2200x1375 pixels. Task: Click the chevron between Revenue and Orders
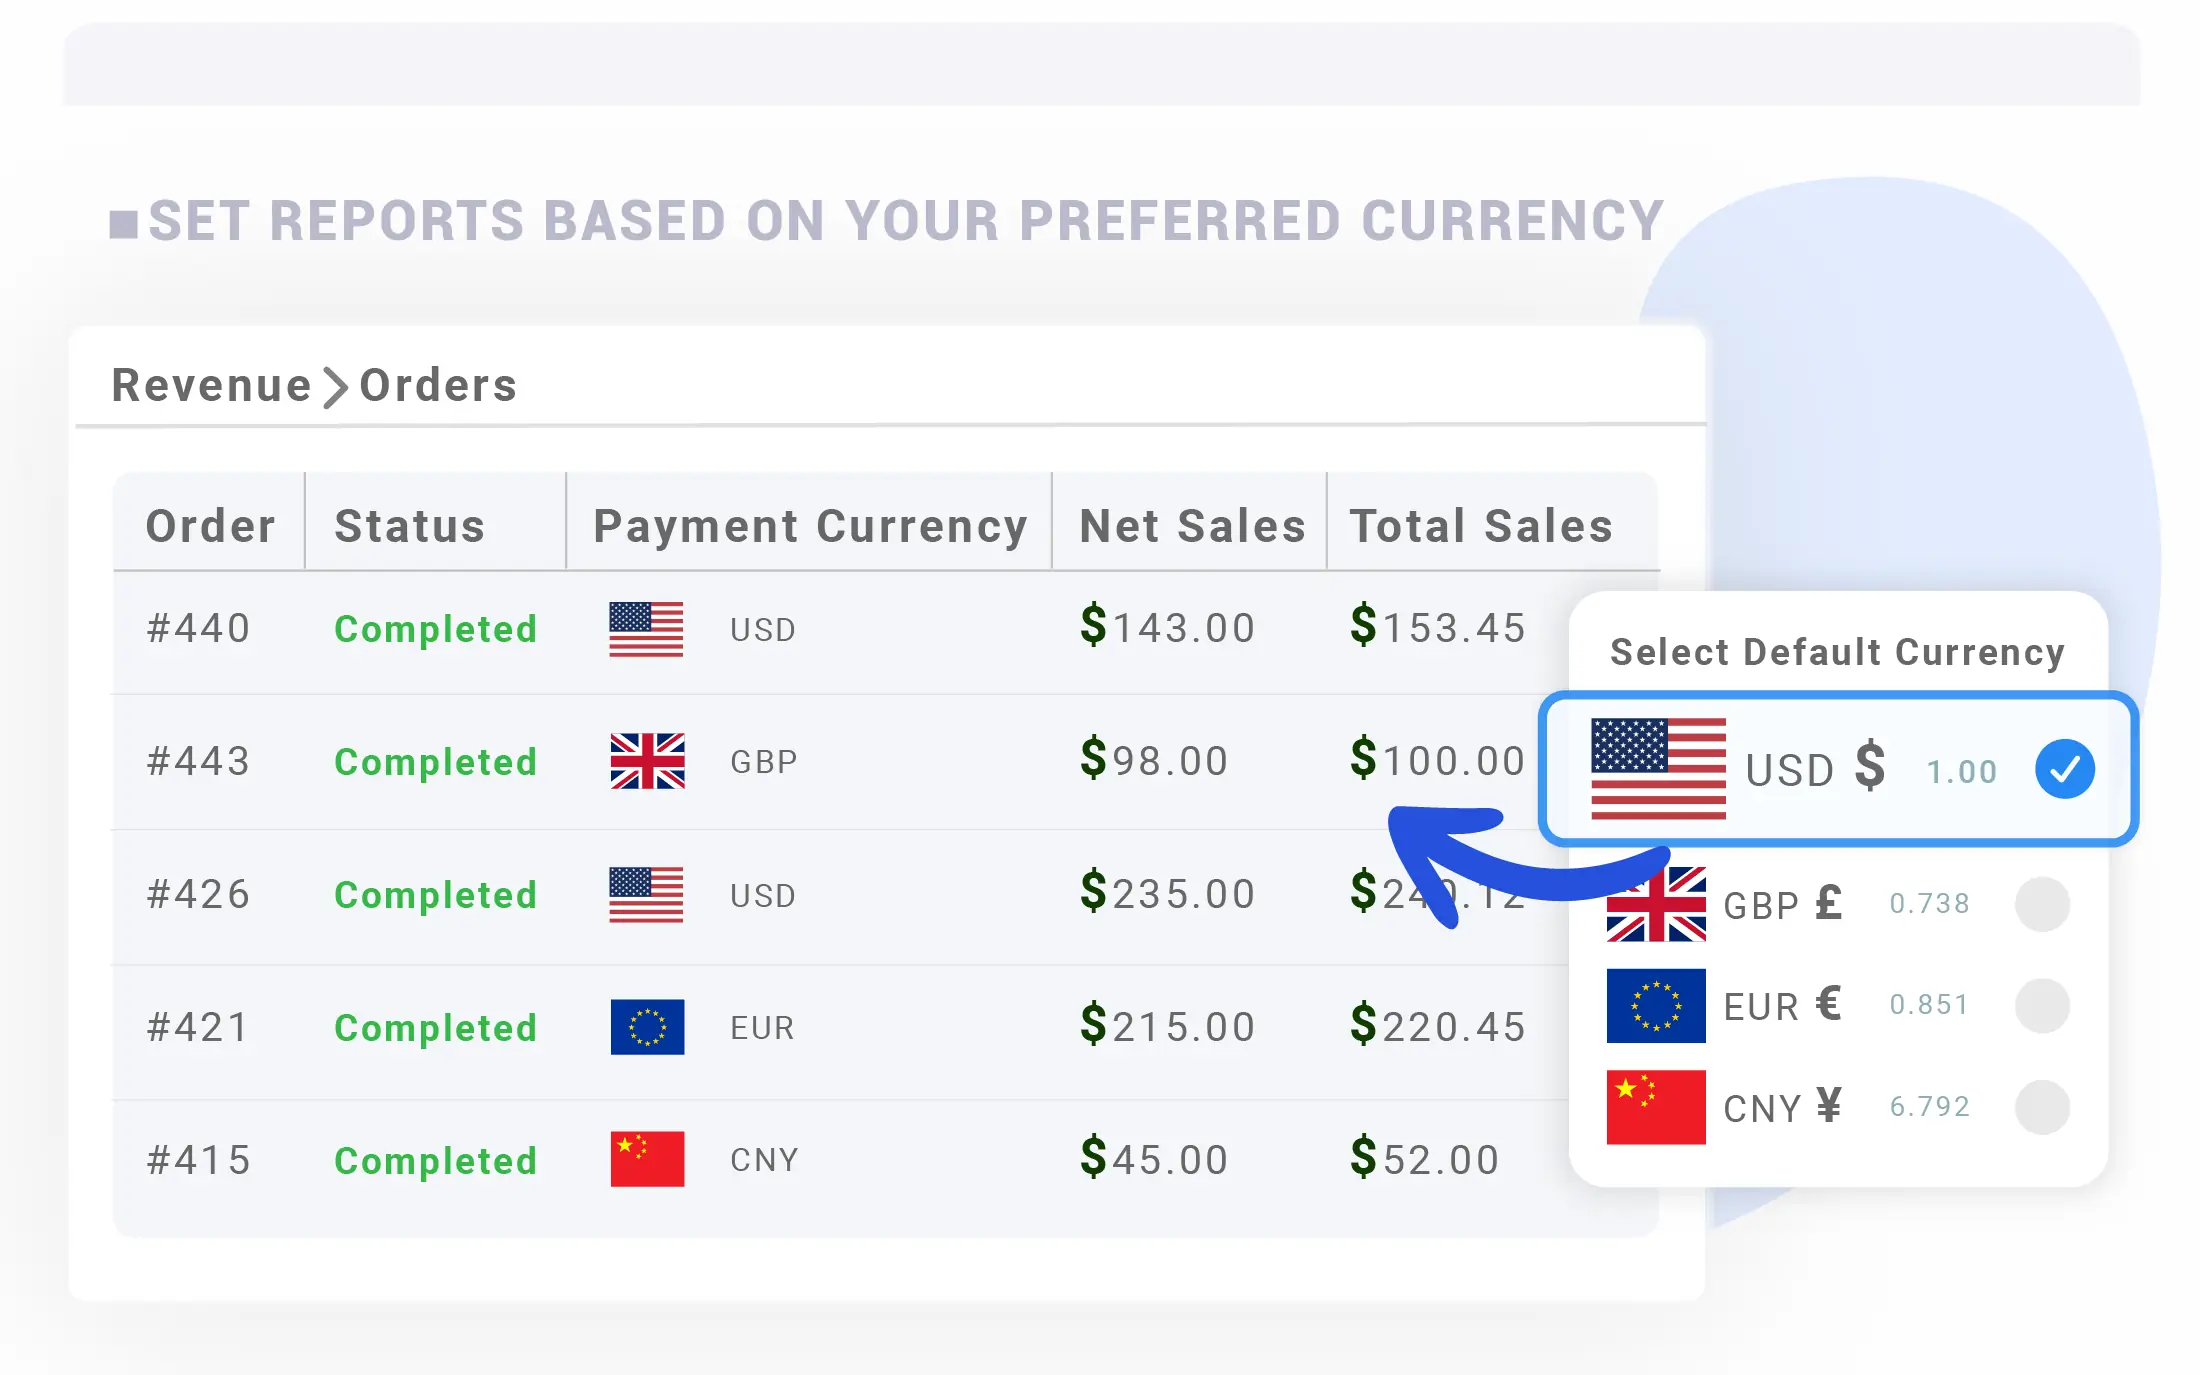pos(335,387)
